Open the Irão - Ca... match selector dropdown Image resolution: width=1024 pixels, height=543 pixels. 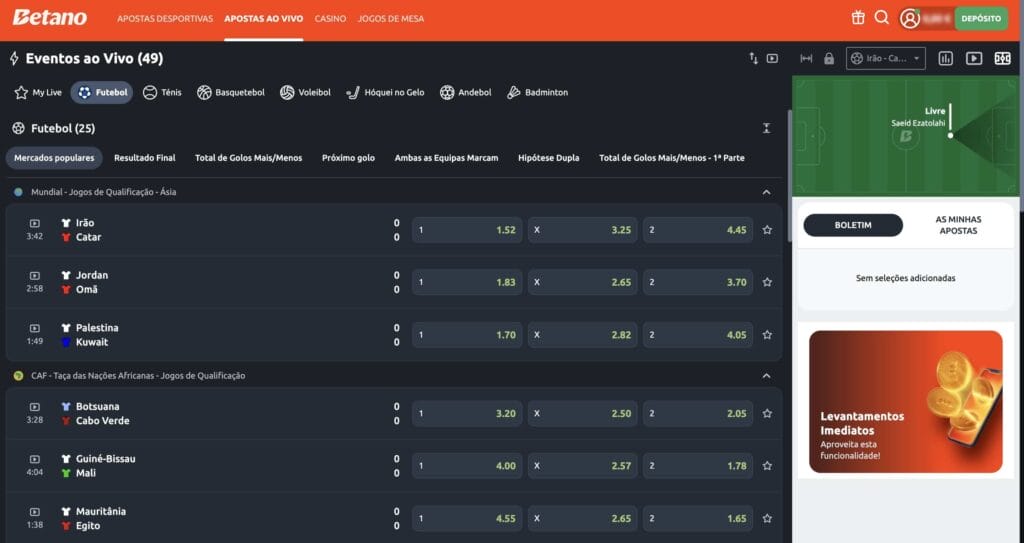[x=886, y=58]
